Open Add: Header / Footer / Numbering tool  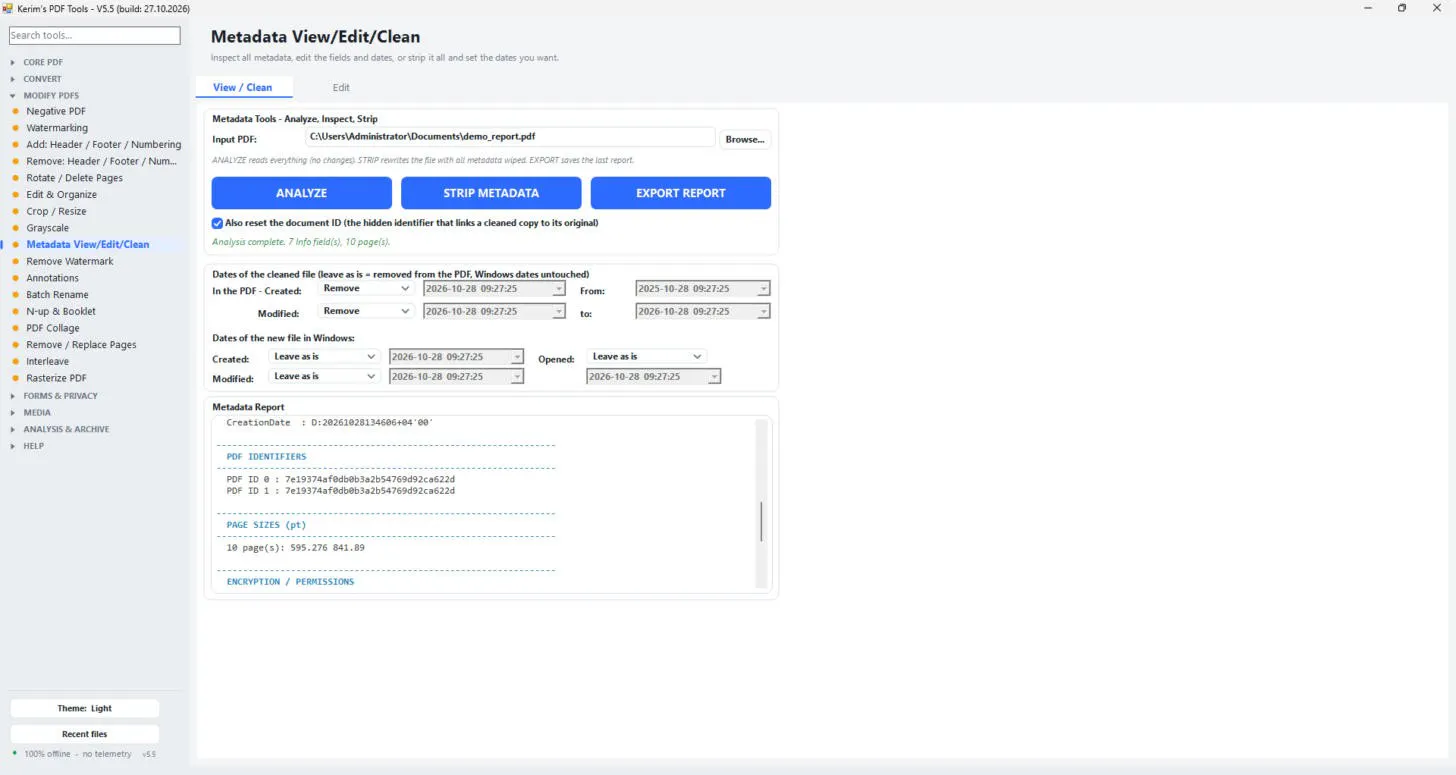point(103,145)
